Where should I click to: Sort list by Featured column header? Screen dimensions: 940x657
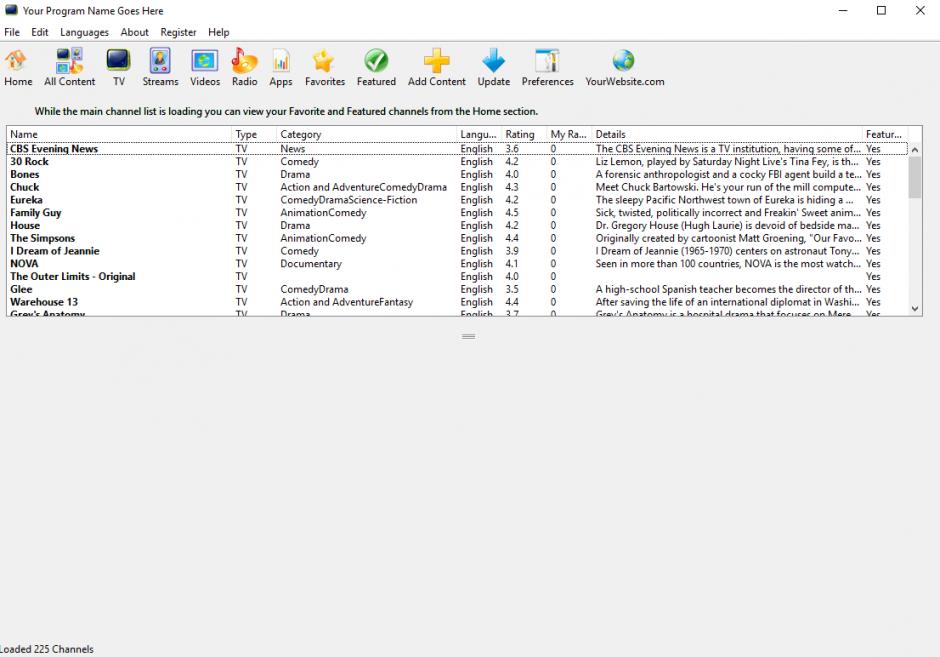click(x=885, y=134)
